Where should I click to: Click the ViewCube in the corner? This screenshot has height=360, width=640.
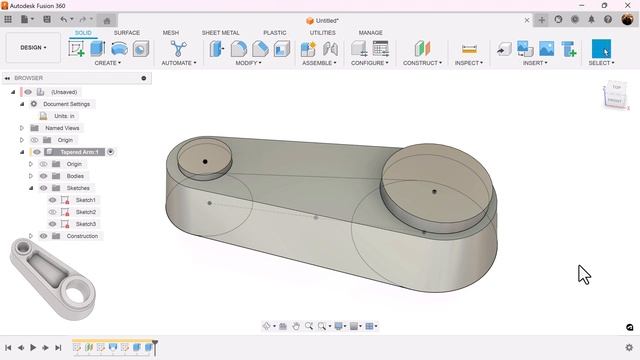pos(616,96)
